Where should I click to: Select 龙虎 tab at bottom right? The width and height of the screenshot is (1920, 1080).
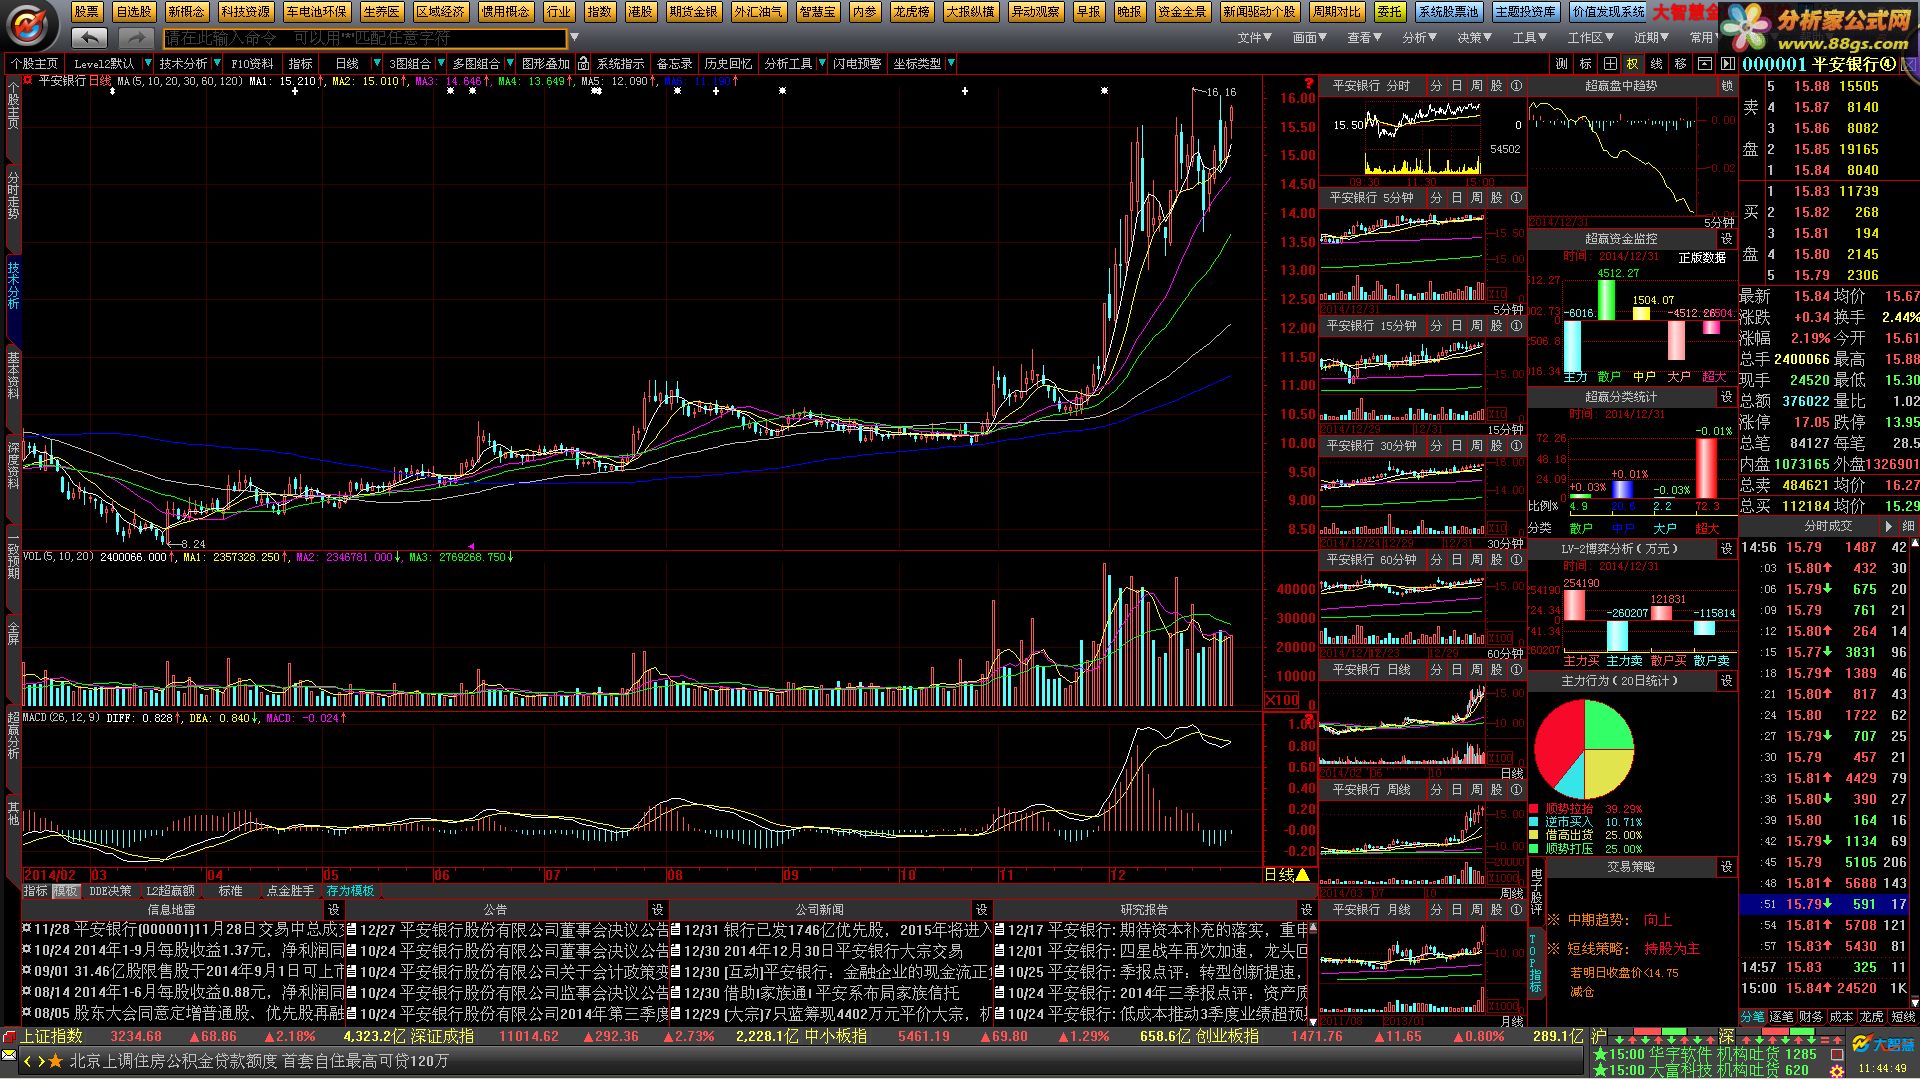pos(1872,1017)
